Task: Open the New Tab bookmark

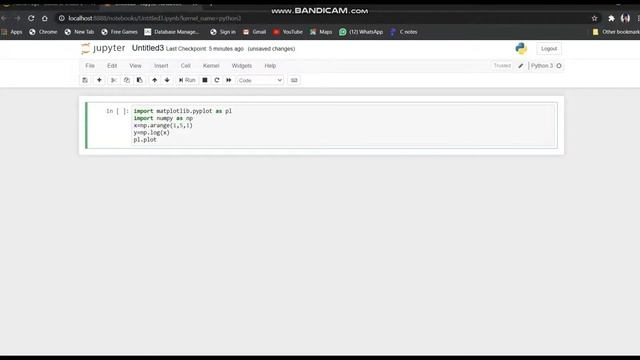Action: tap(79, 32)
